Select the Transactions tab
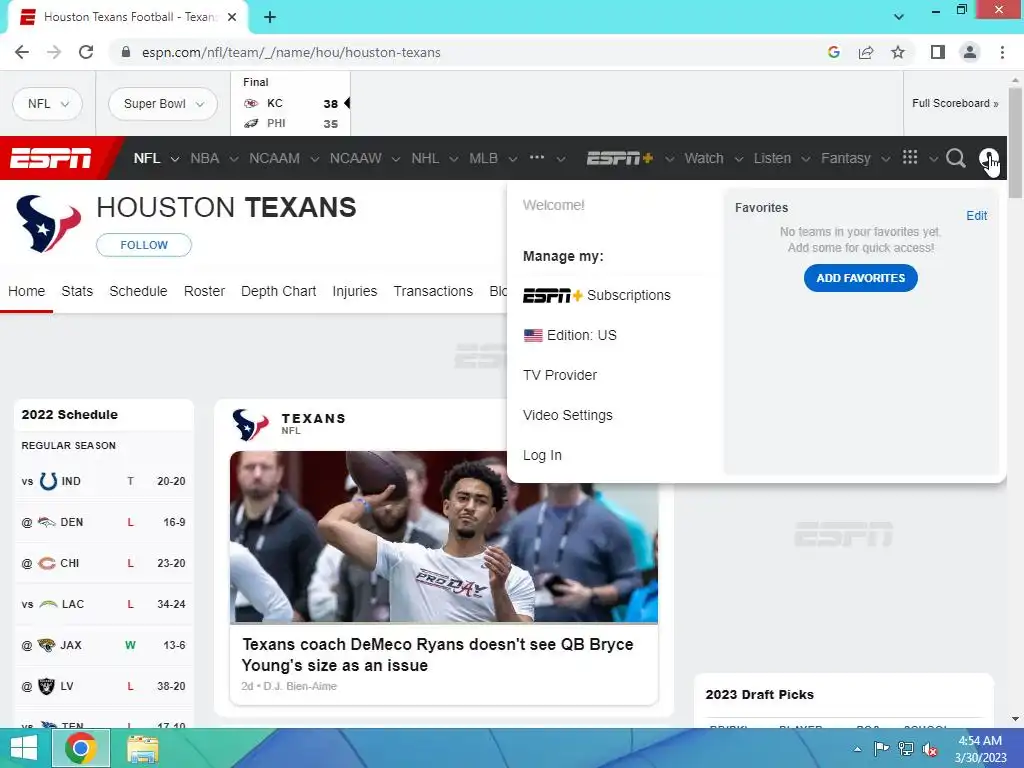1024x768 pixels. 433,291
